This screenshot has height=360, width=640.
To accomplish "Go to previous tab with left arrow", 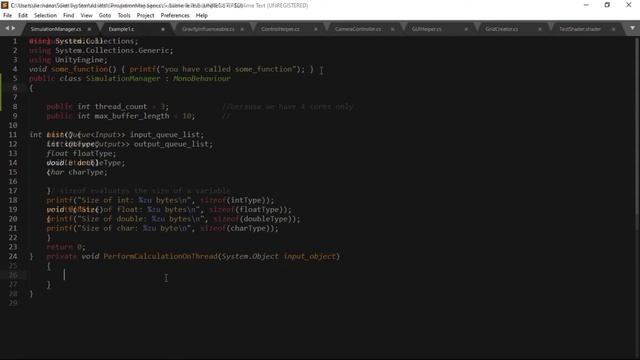I will pyautogui.click(x=7, y=28).
